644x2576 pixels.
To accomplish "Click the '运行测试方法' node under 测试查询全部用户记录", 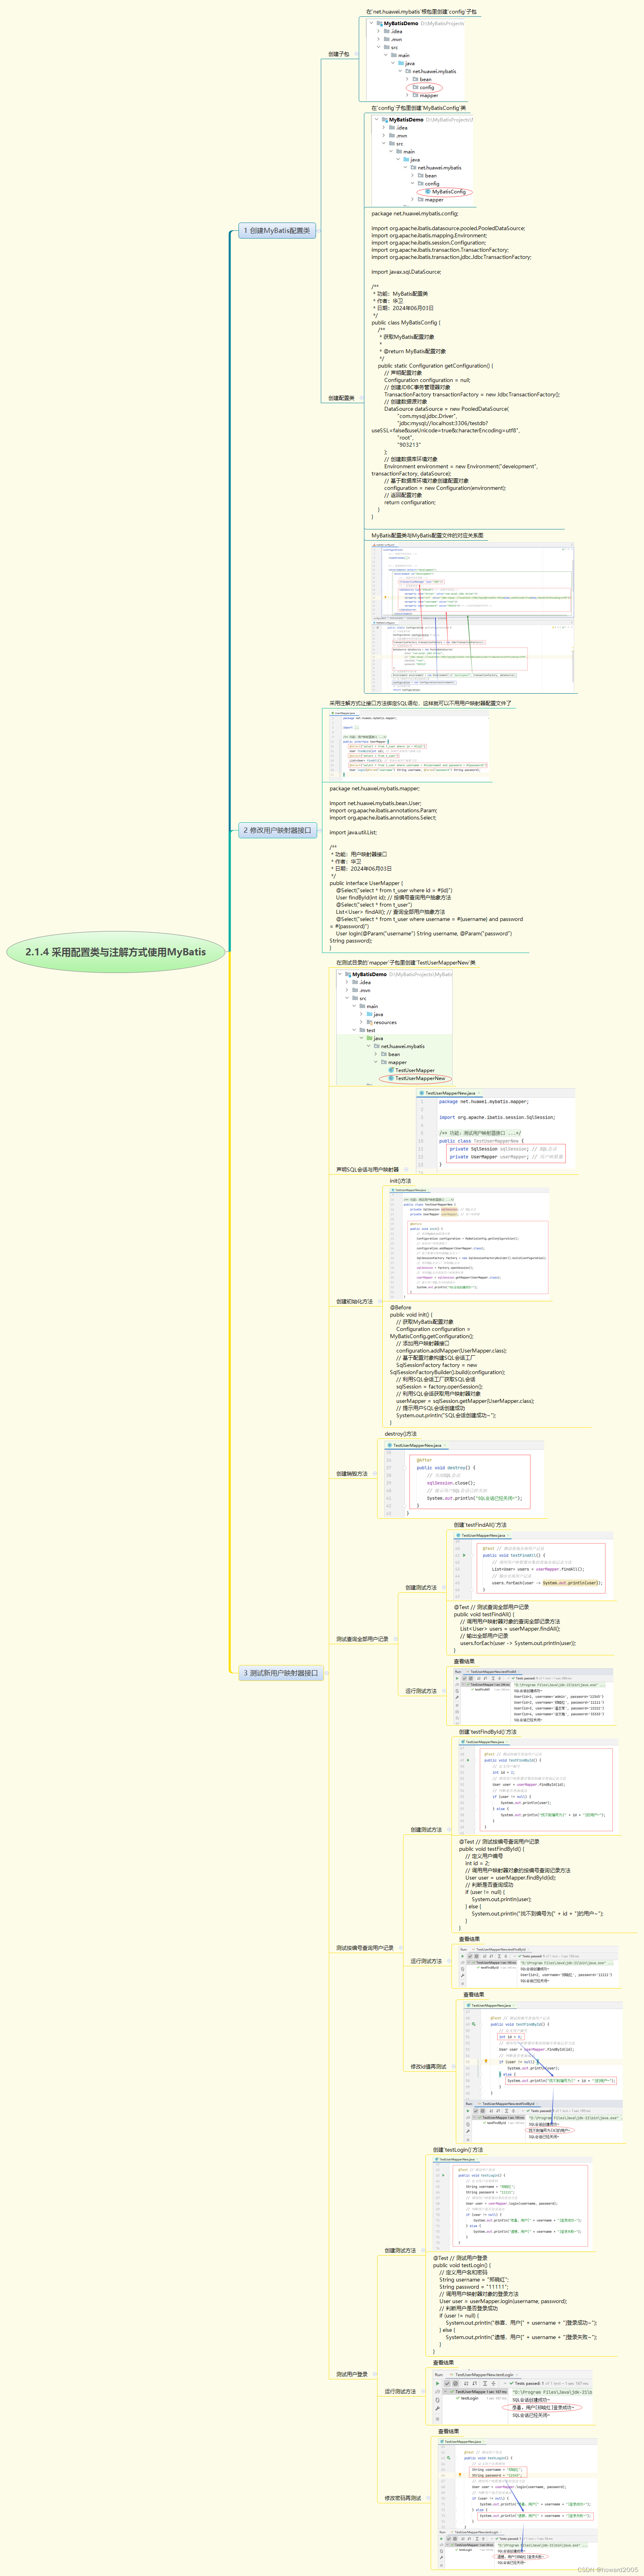I will click(x=421, y=1691).
